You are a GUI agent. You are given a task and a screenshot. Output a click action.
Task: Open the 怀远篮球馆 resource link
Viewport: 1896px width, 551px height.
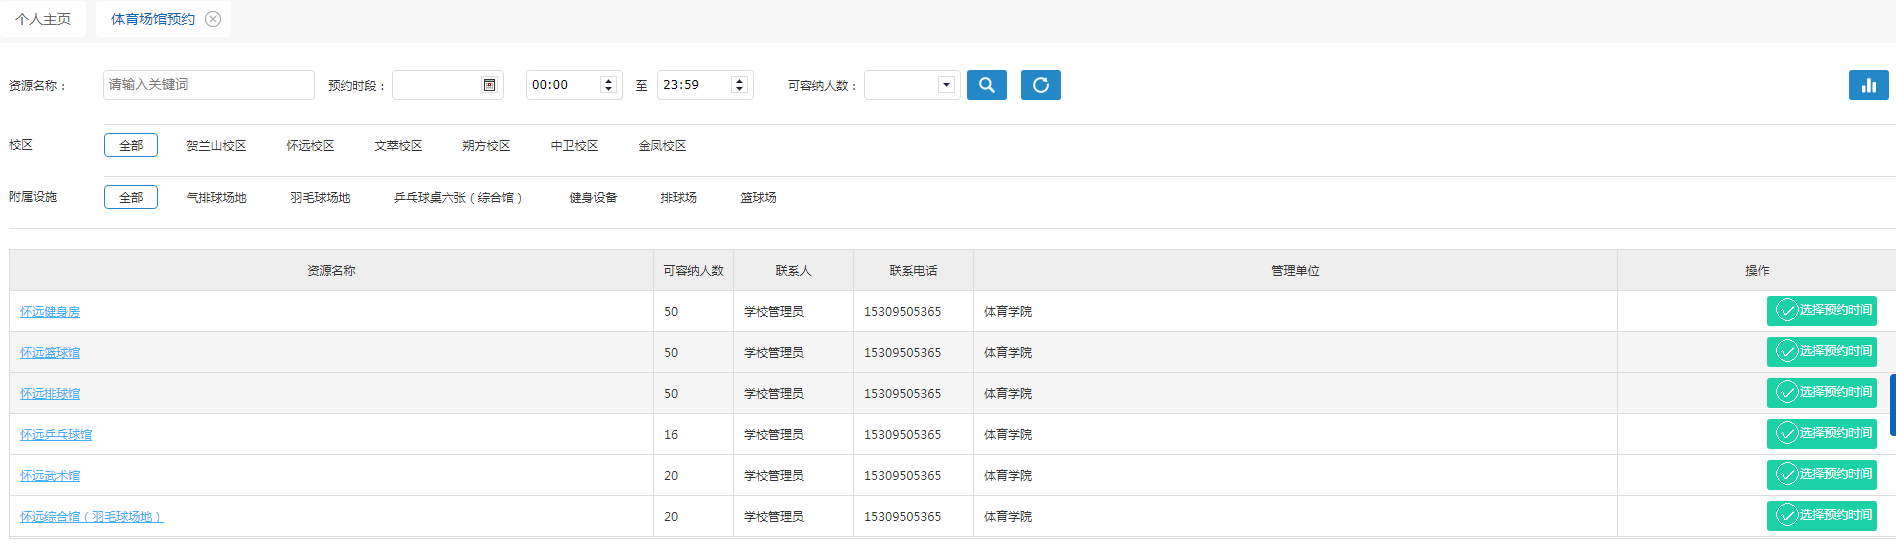click(50, 353)
